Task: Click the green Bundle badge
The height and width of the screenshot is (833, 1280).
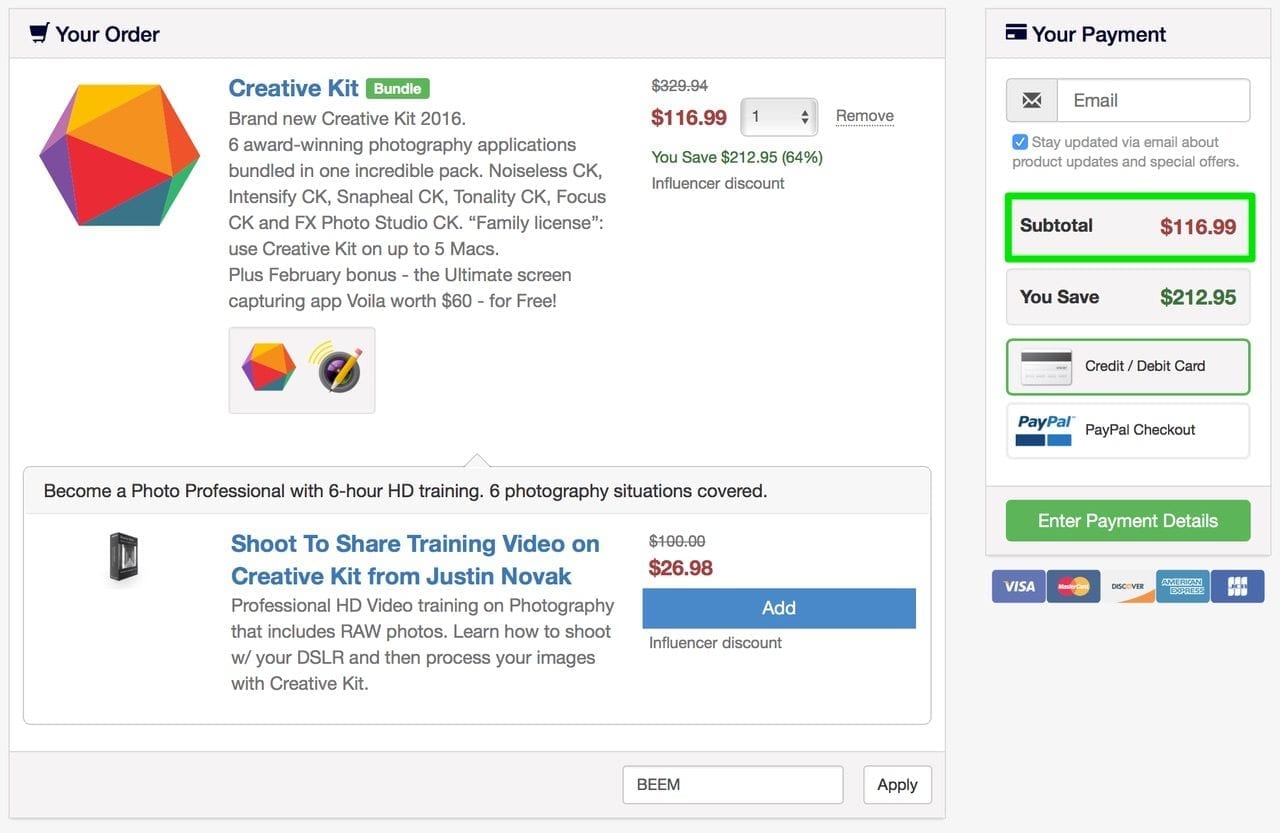Action: click(397, 88)
